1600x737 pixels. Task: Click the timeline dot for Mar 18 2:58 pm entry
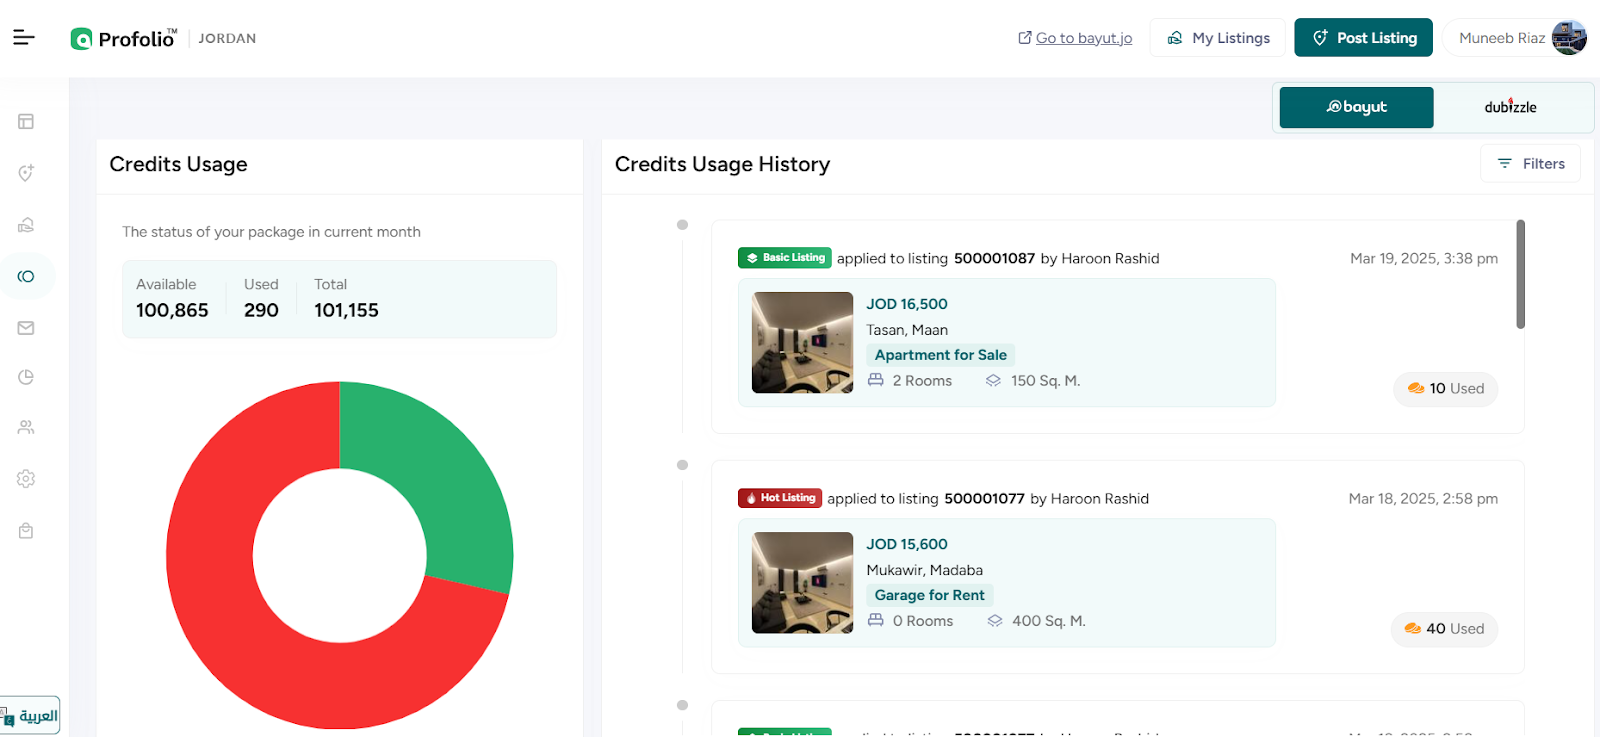click(683, 465)
